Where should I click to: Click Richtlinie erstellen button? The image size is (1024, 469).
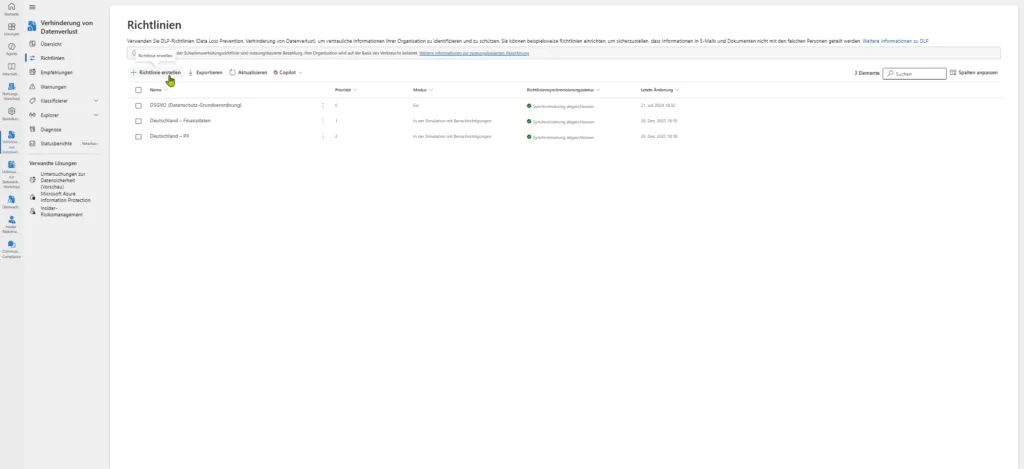[156, 73]
